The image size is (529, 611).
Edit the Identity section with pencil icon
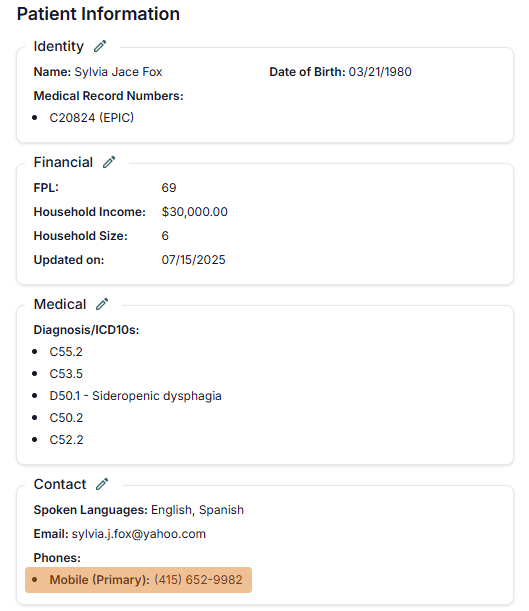(100, 46)
